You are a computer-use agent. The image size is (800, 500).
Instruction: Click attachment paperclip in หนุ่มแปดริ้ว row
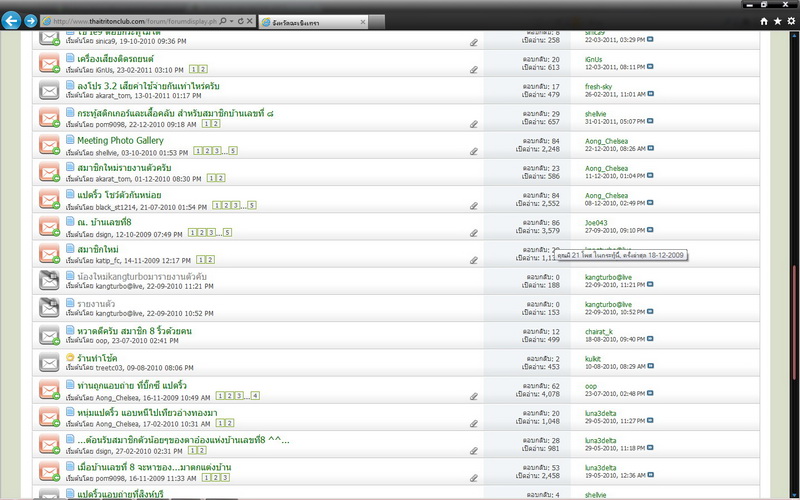click(x=474, y=424)
